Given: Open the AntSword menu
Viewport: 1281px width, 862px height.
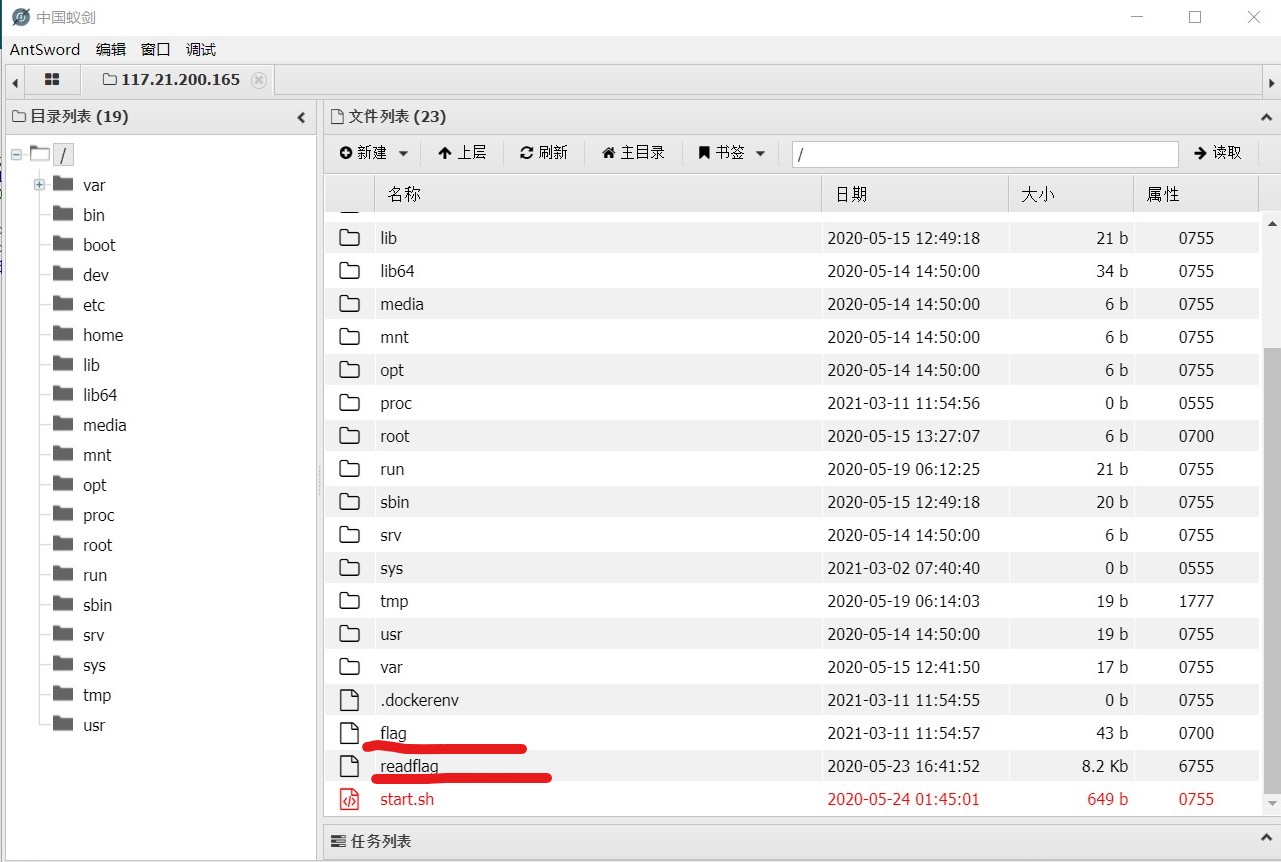Looking at the screenshot, I should click(x=44, y=49).
